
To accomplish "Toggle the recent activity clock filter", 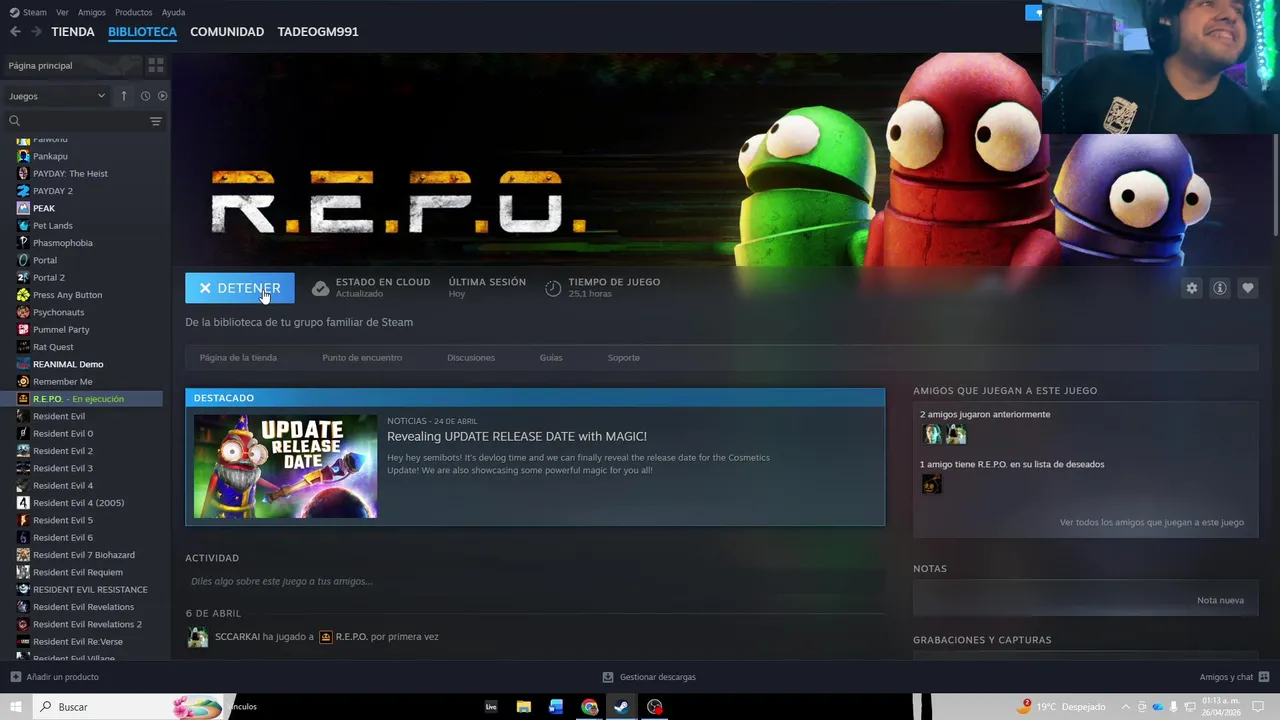I will click(x=145, y=96).
